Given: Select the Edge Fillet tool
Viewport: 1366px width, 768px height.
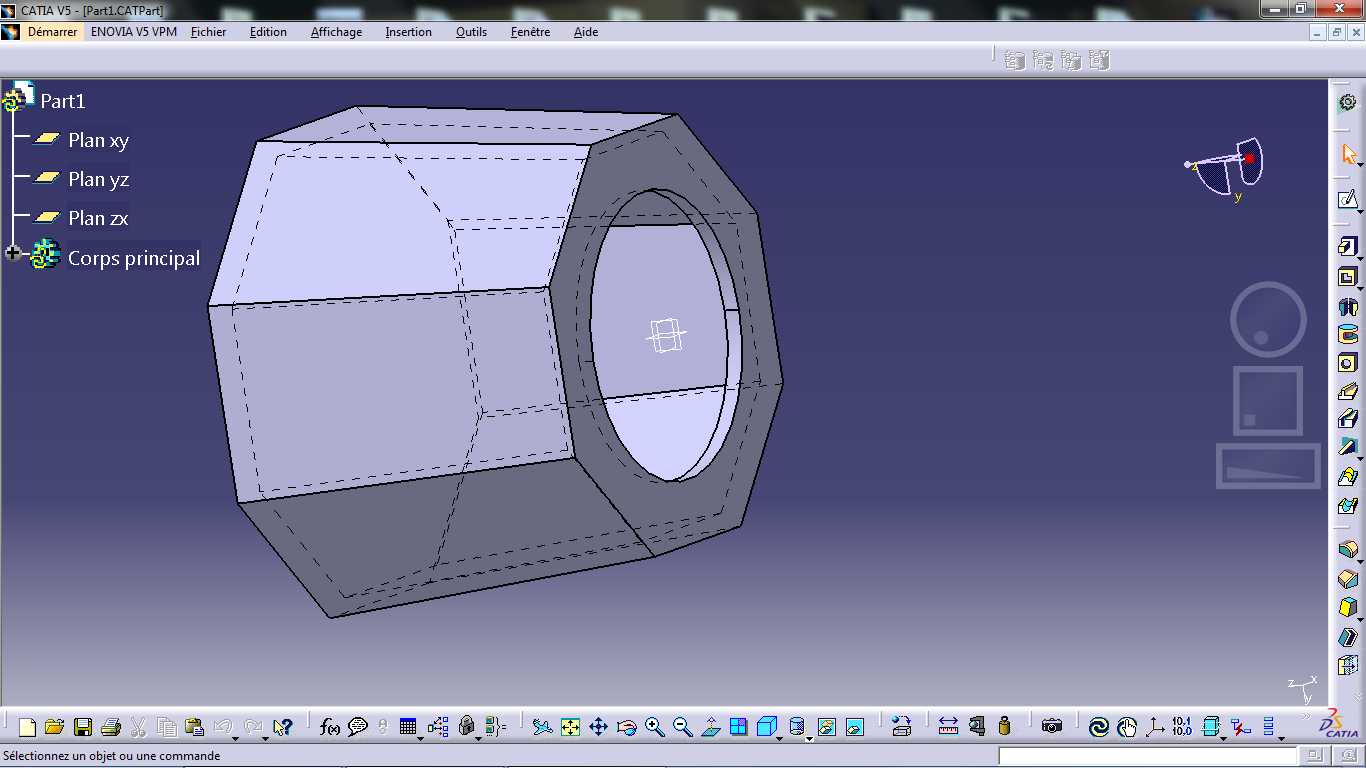Looking at the screenshot, I should click(1347, 549).
